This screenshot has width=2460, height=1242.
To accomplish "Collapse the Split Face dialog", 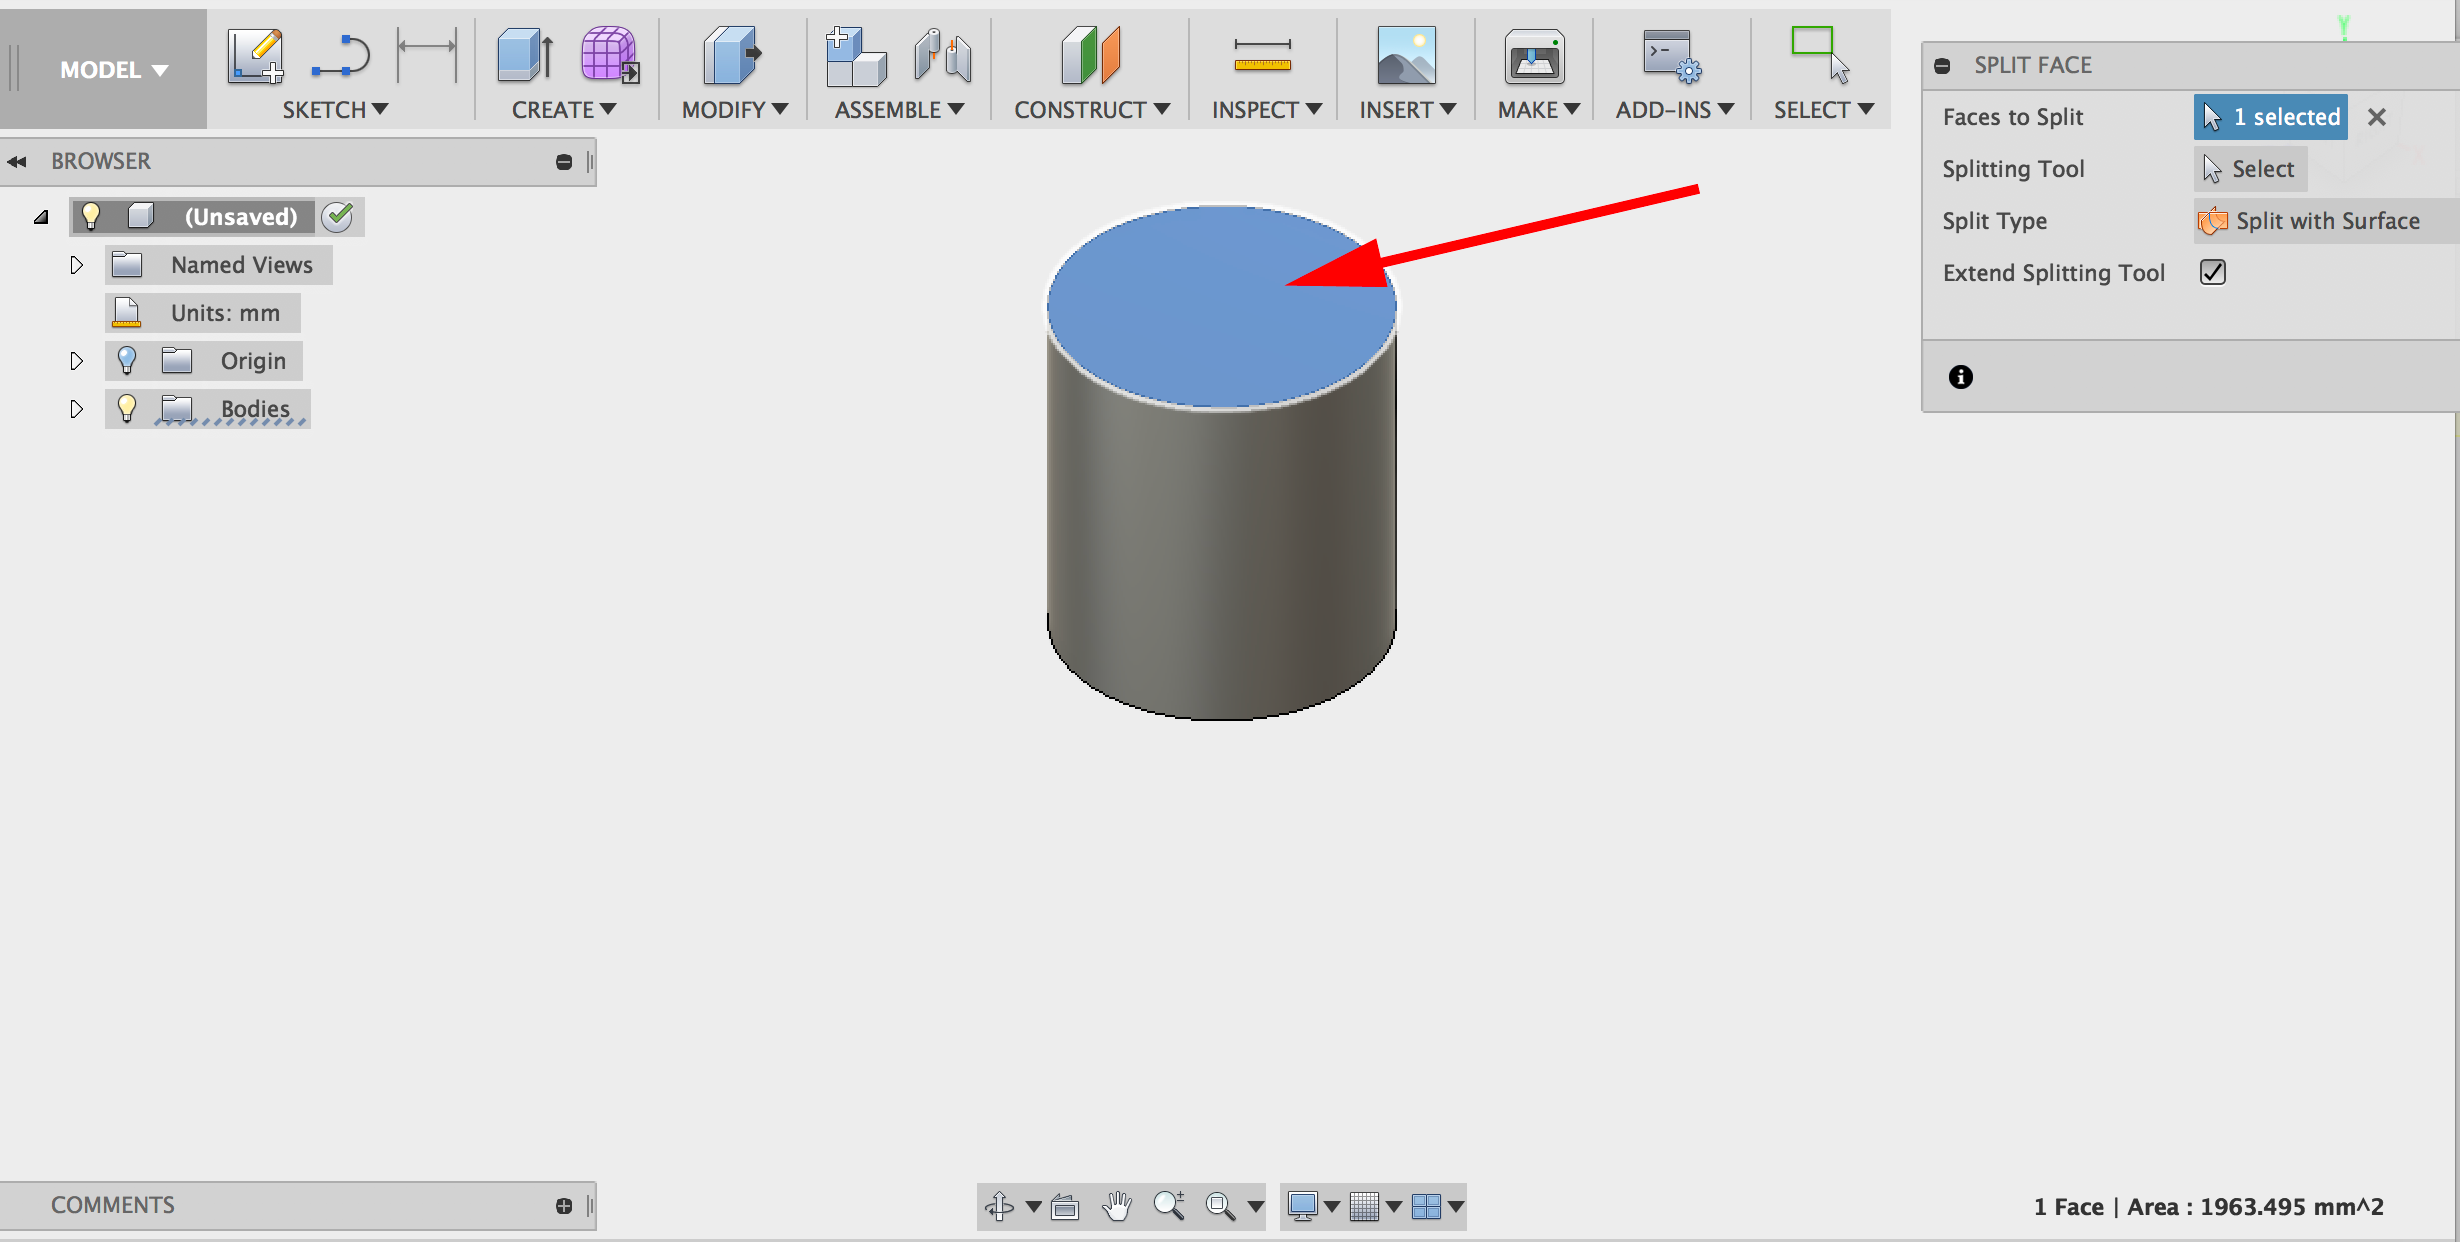I will pyautogui.click(x=1942, y=66).
